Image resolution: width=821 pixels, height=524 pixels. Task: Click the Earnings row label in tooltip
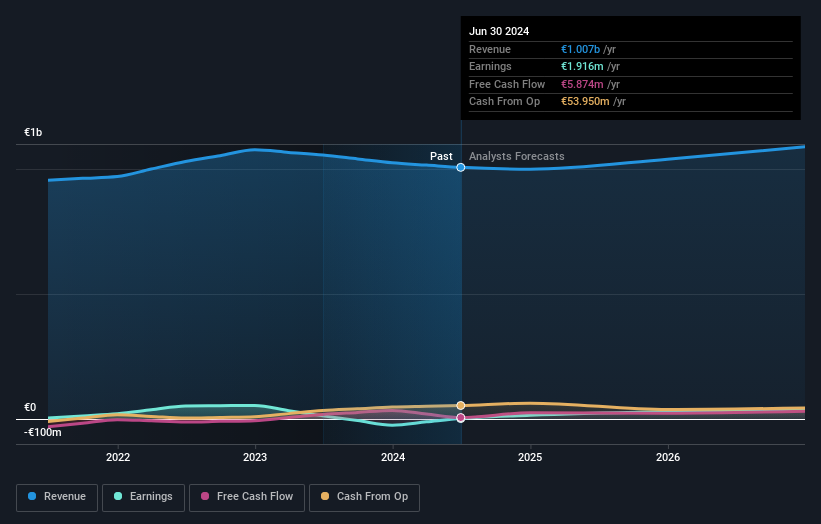[x=490, y=66]
